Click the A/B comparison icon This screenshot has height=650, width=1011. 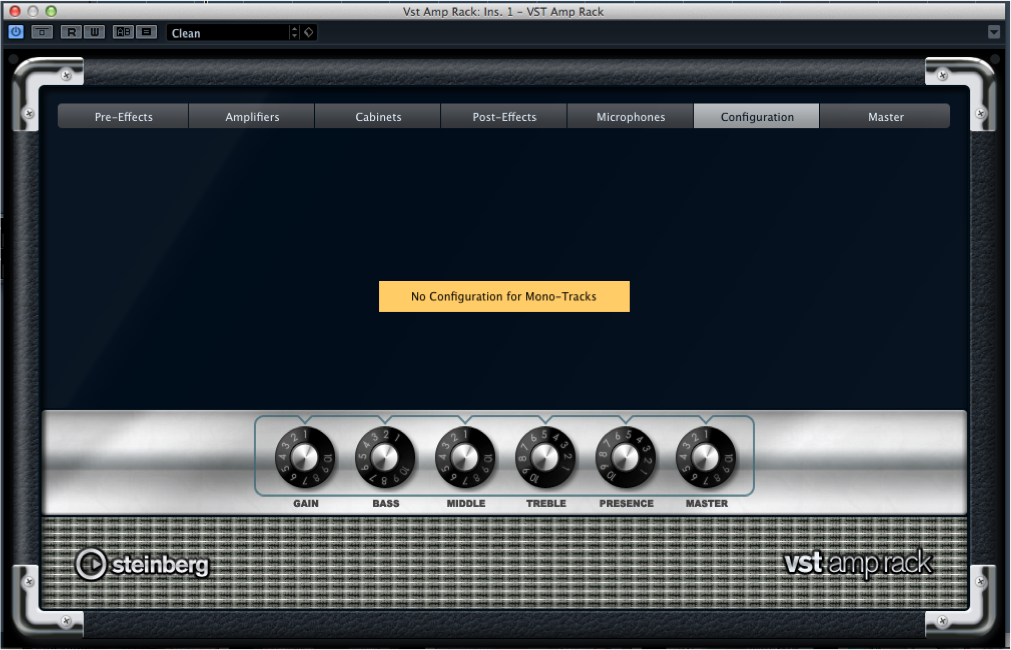pos(121,32)
